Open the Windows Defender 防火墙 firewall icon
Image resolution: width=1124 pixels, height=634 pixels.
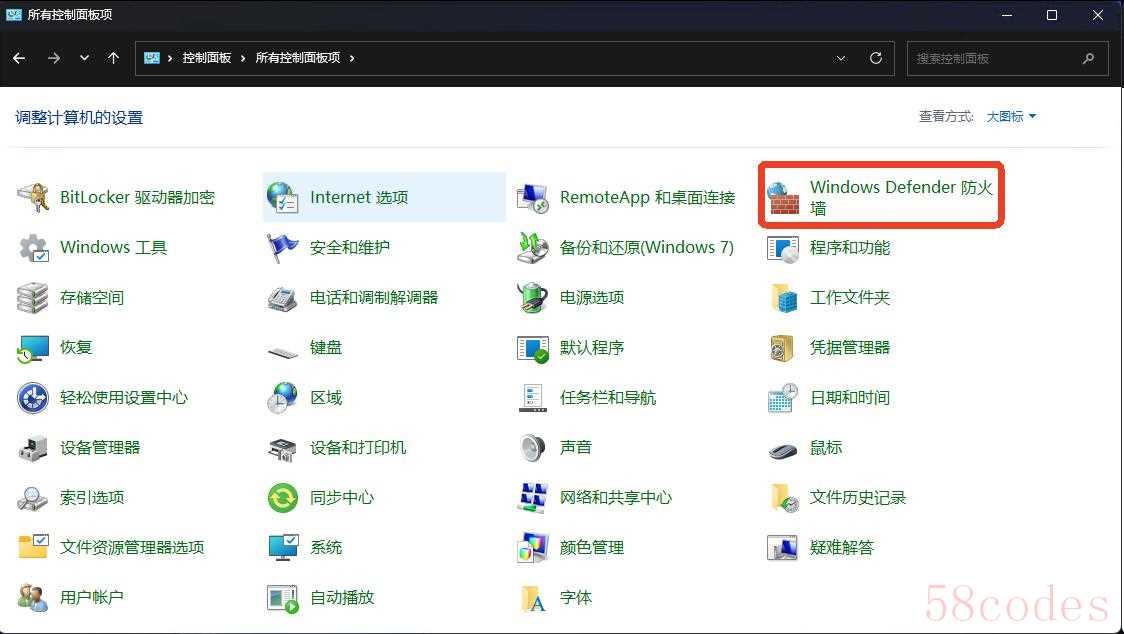[x=783, y=198]
